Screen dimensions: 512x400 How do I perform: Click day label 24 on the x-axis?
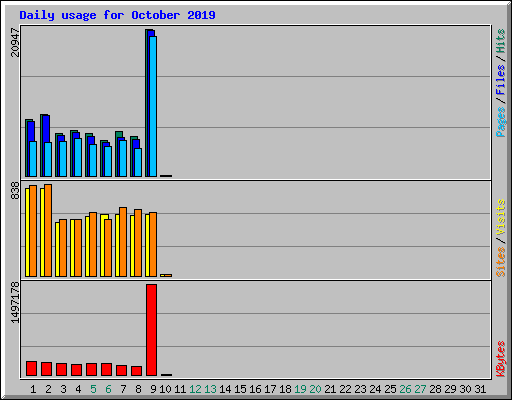[x=375, y=389]
